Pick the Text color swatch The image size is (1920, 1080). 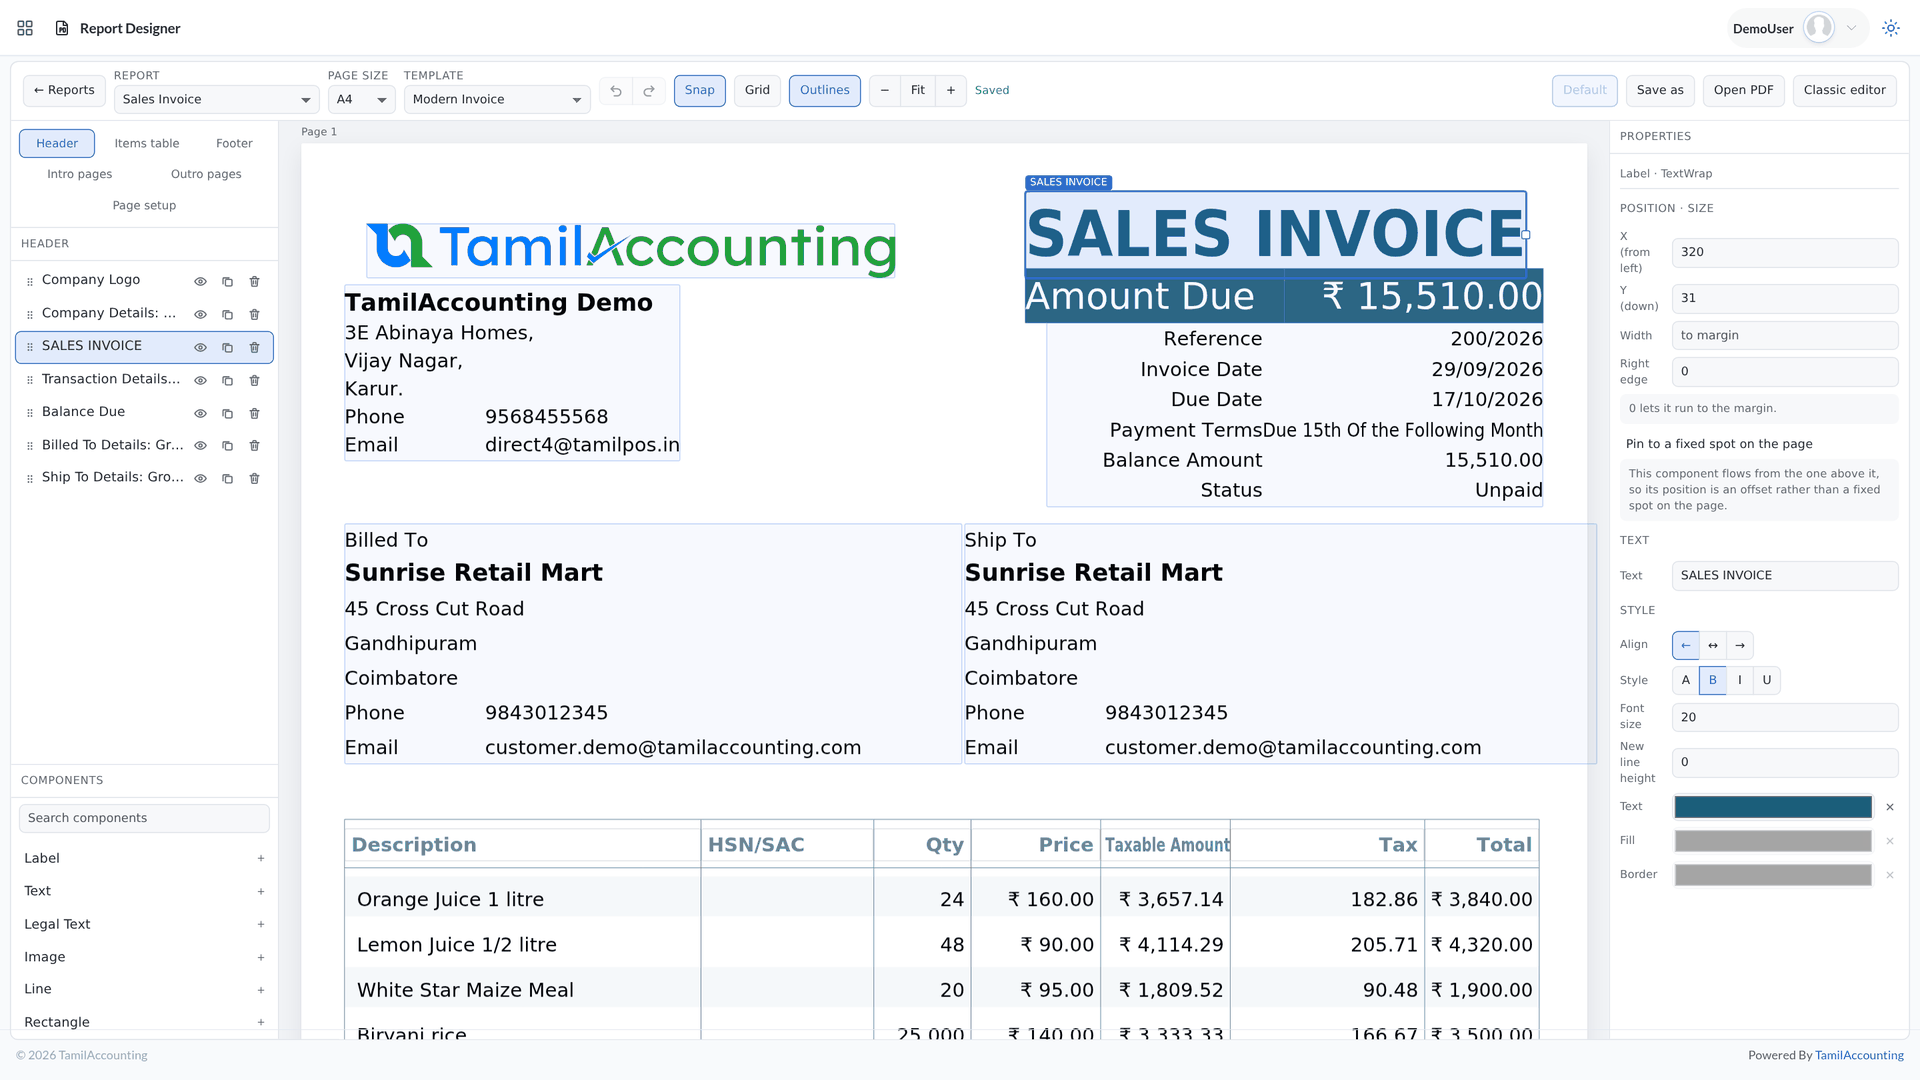click(1773, 808)
